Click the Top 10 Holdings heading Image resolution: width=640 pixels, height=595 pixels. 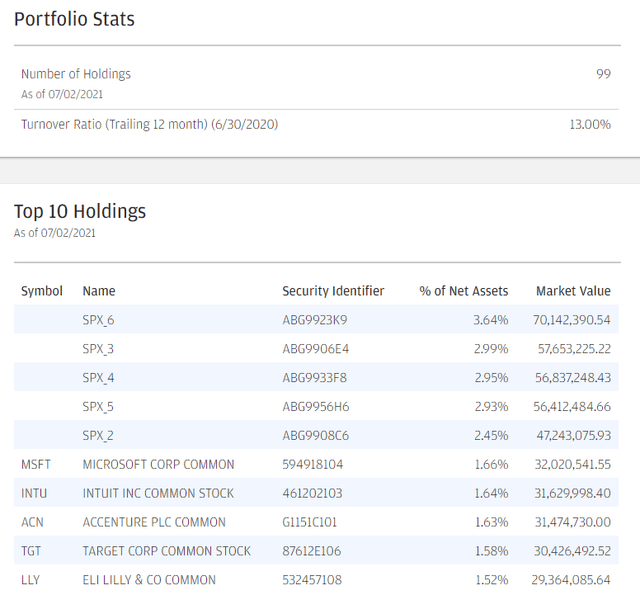(80, 211)
